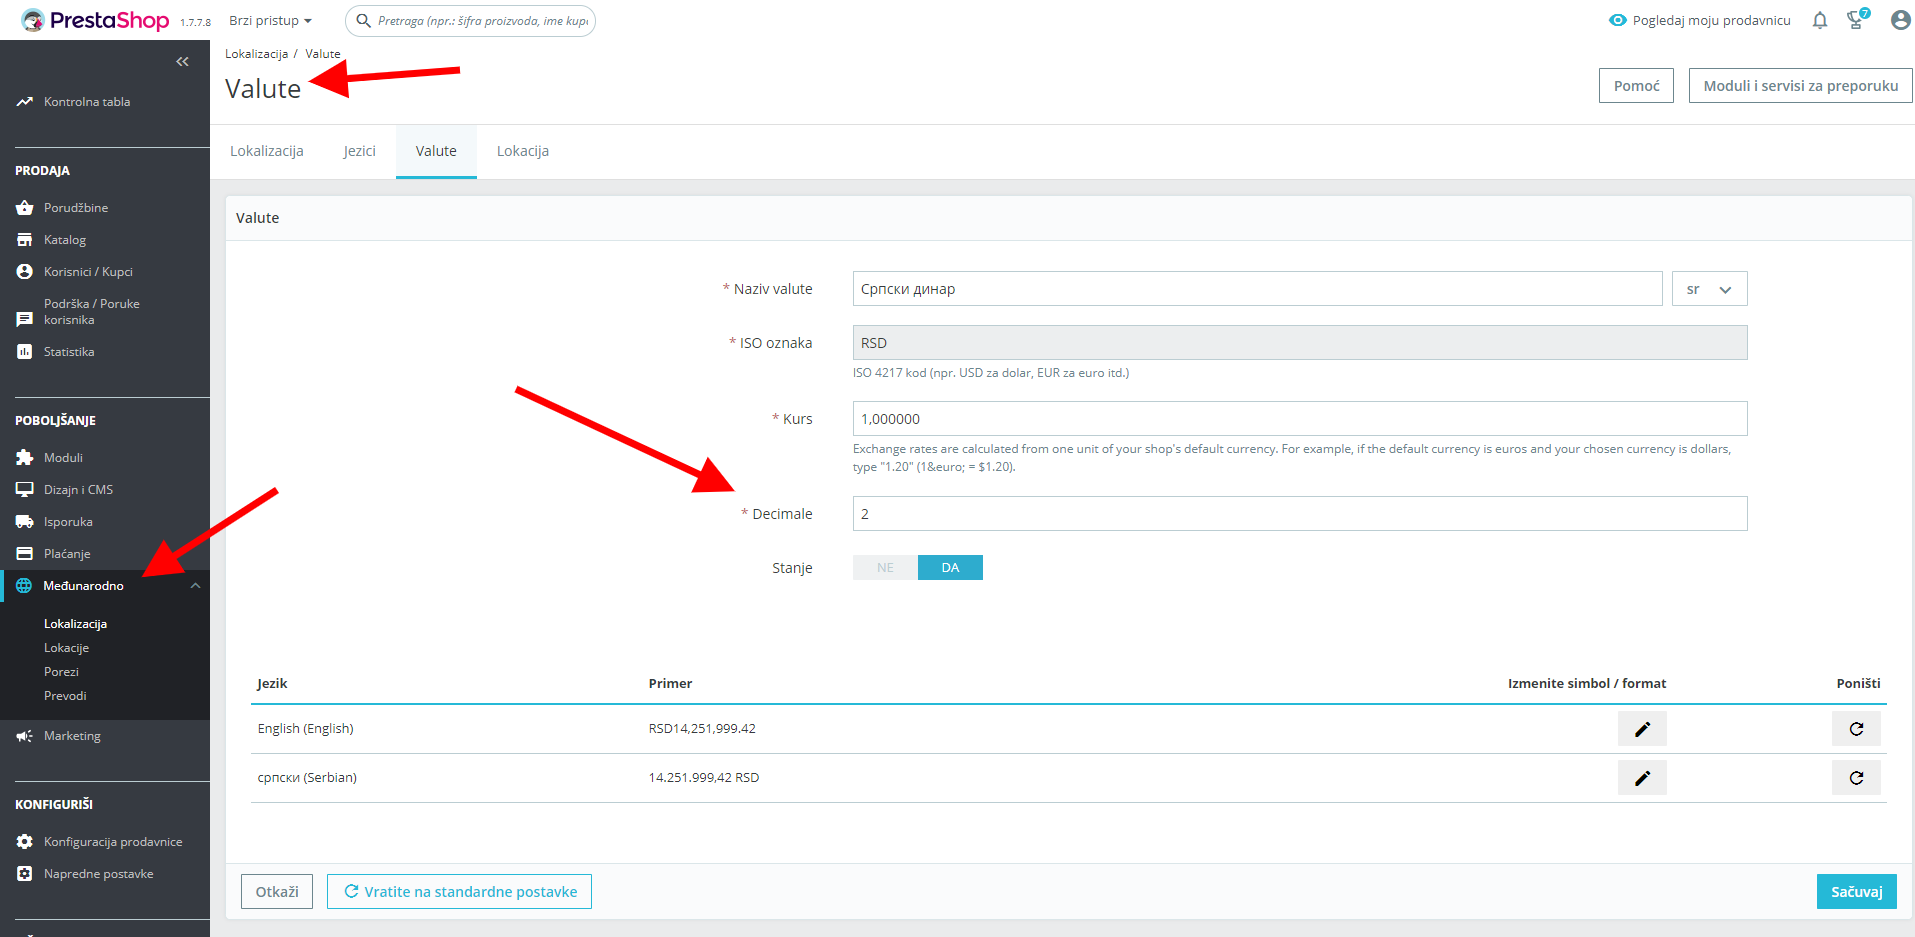Switch to the Lokalizacija tab
Viewport: 1915px width, 937px height.
point(267,151)
